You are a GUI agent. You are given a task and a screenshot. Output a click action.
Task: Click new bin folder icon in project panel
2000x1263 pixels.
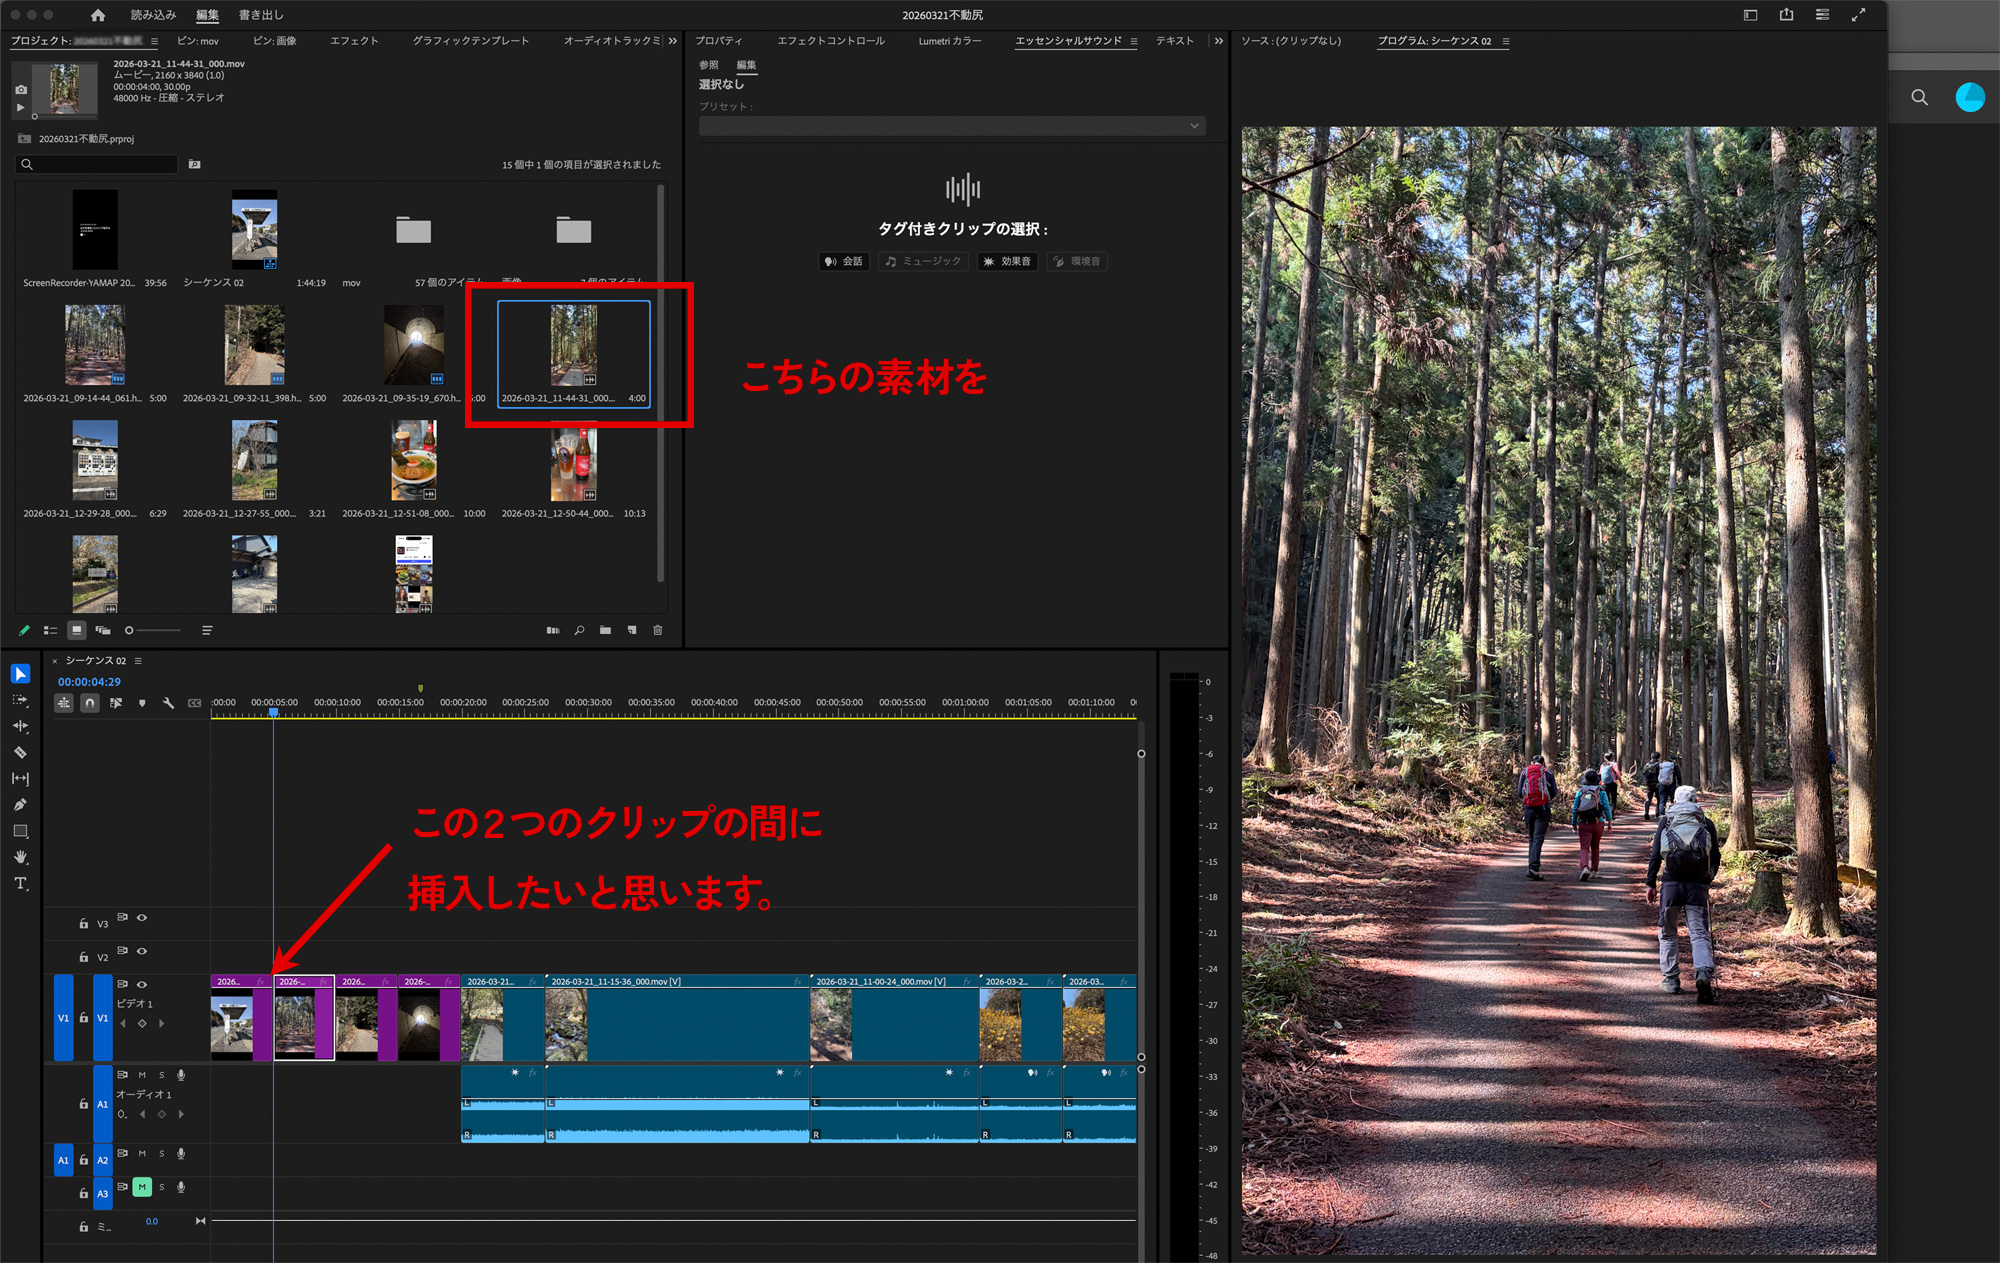click(x=605, y=630)
